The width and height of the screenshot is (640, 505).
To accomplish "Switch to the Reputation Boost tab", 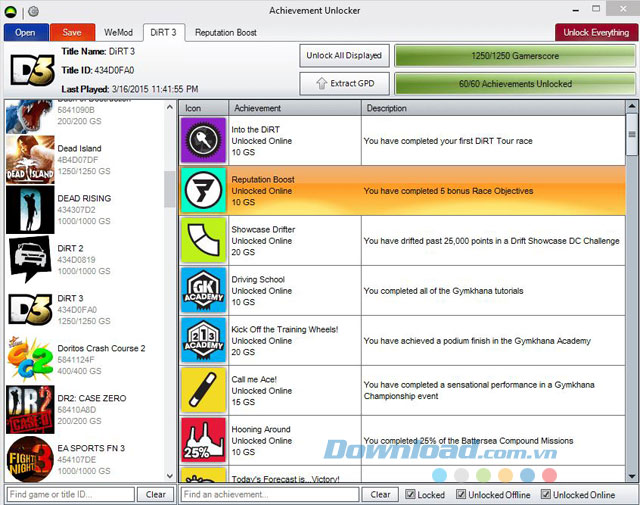I will pos(226,32).
